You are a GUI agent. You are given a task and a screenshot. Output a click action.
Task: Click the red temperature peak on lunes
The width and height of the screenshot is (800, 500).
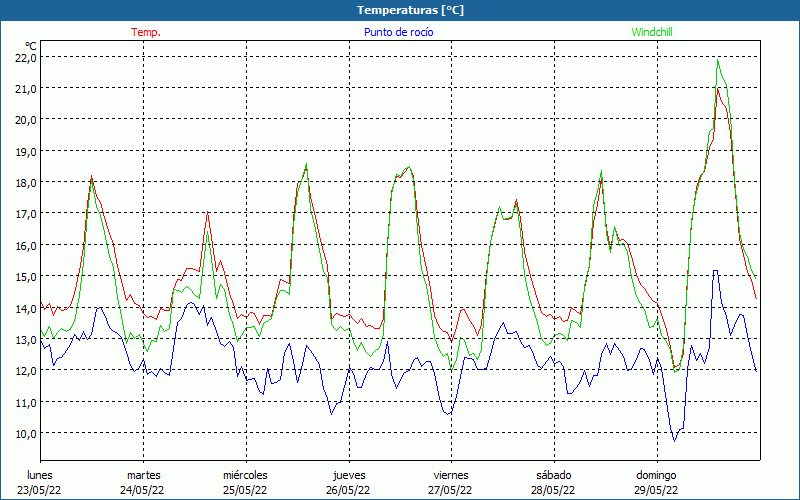point(92,176)
